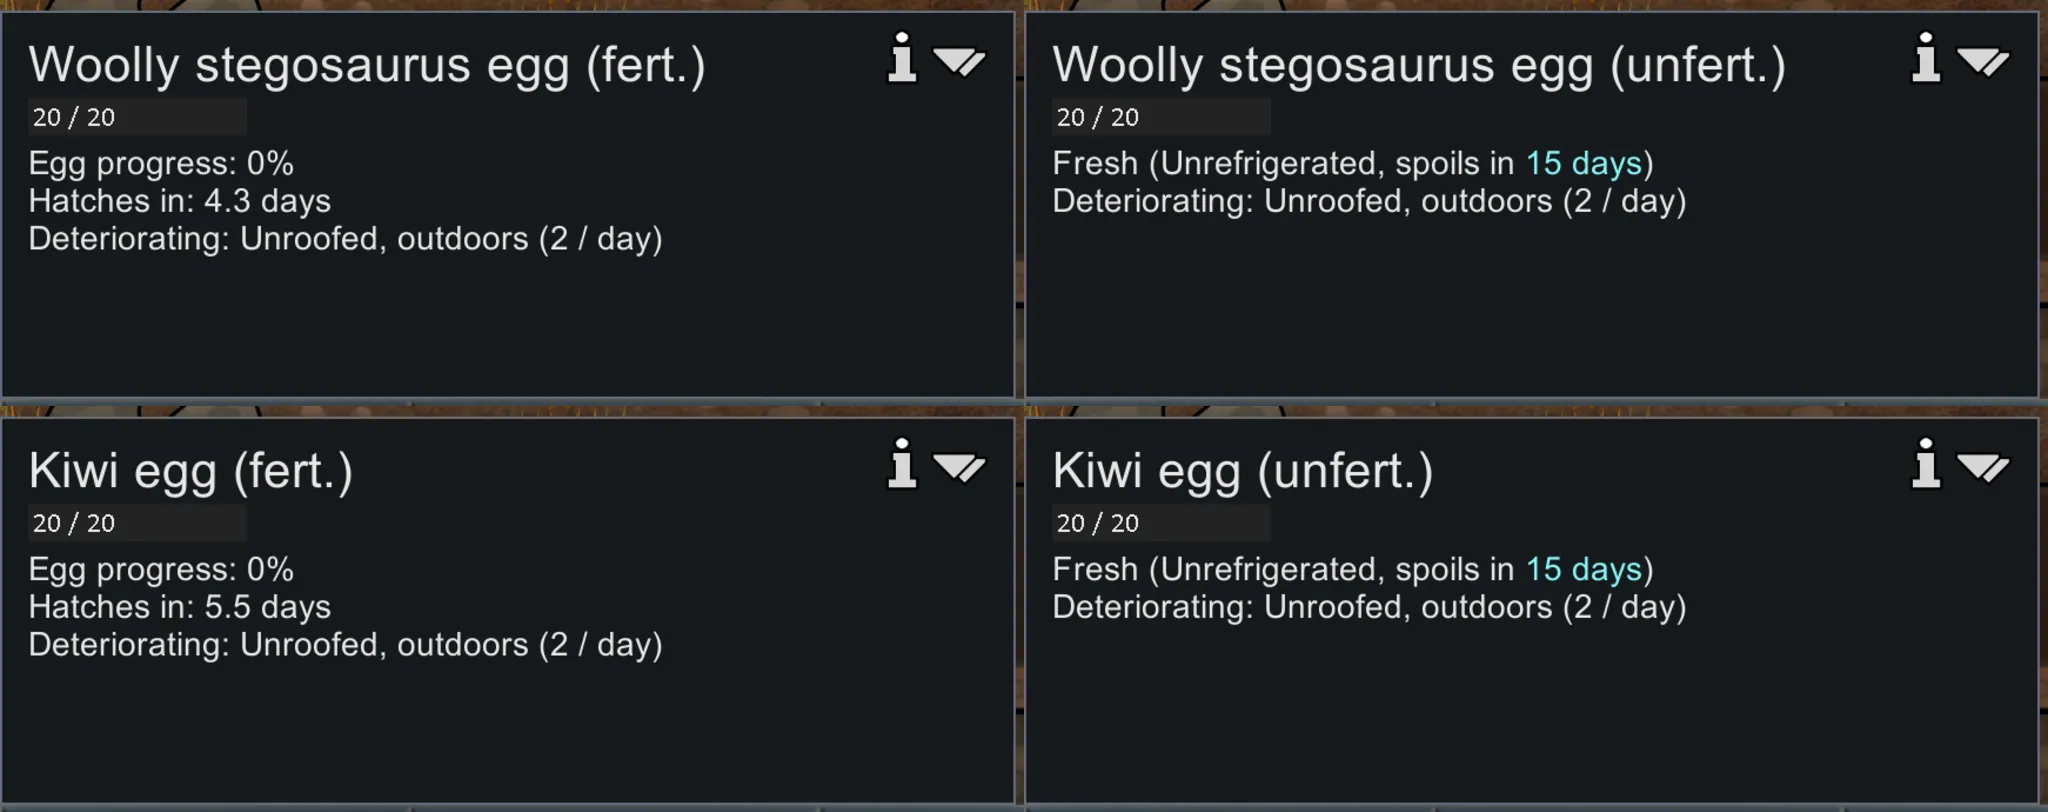Image resolution: width=2048 pixels, height=812 pixels.
Task: Click the 'Hatches in: 5.5 days' line
Action: tap(180, 607)
